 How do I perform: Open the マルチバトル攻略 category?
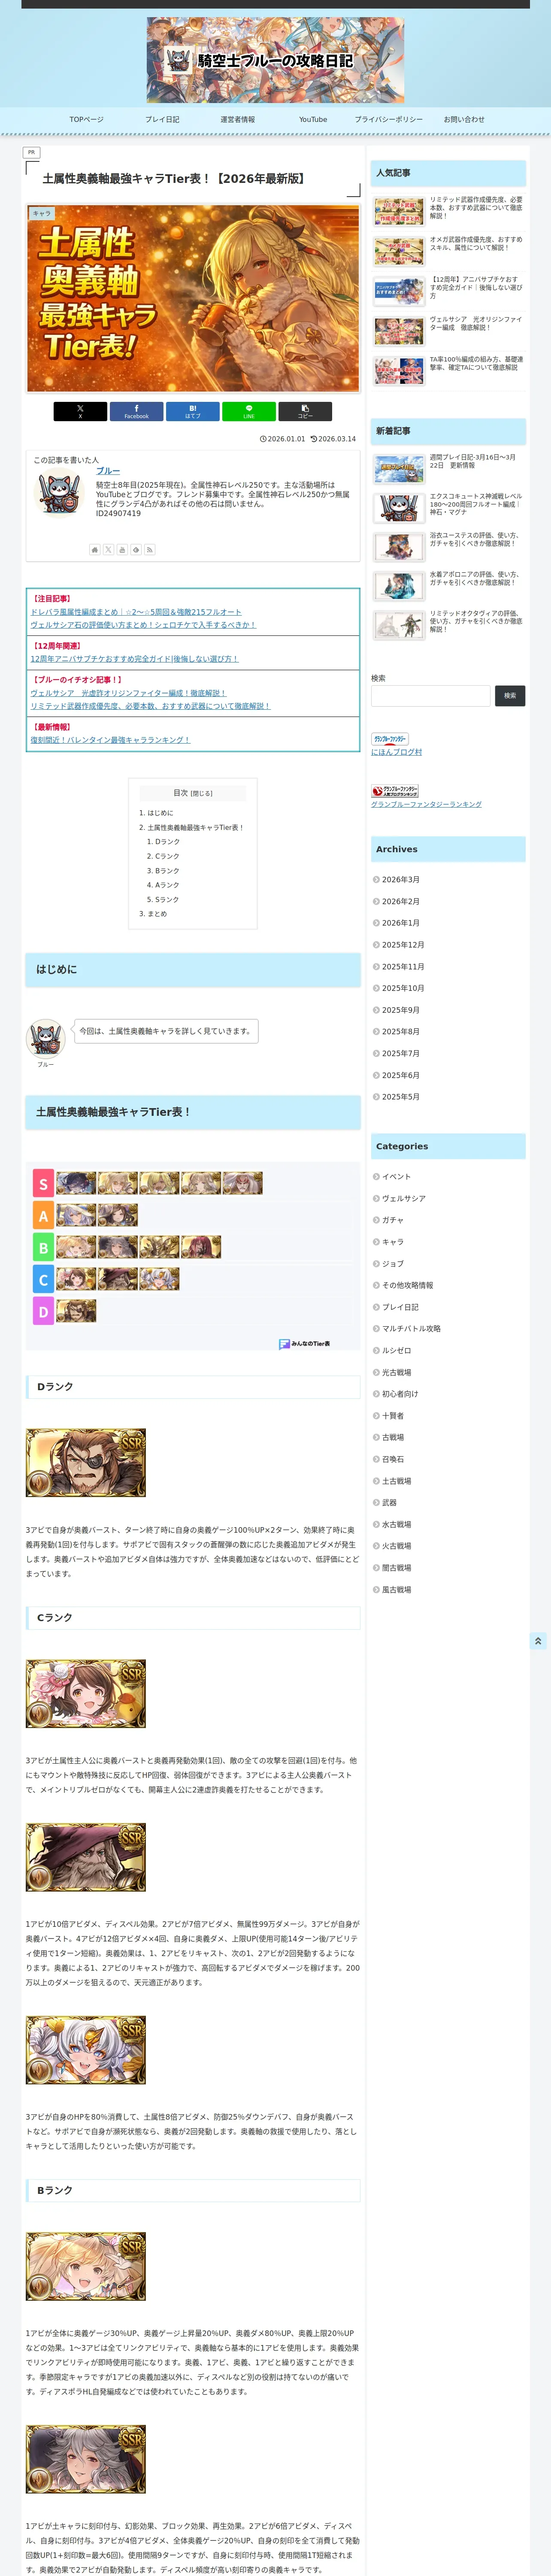[x=411, y=1329]
